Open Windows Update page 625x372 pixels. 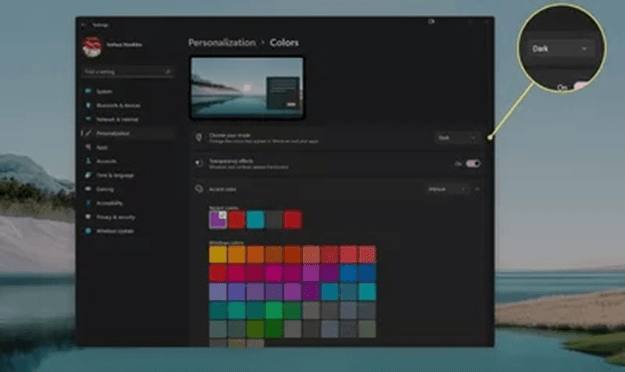[128, 231]
